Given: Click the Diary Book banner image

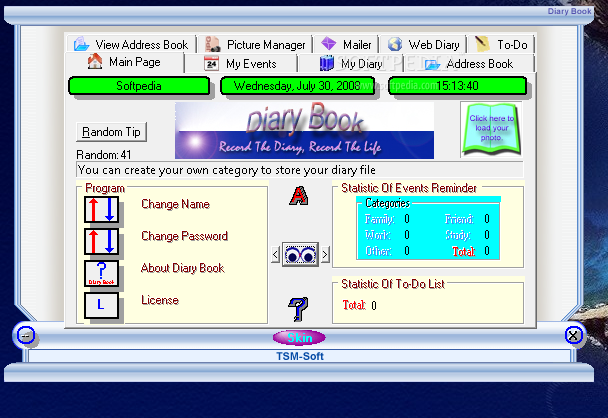Looking at the screenshot, I should [304, 130].
